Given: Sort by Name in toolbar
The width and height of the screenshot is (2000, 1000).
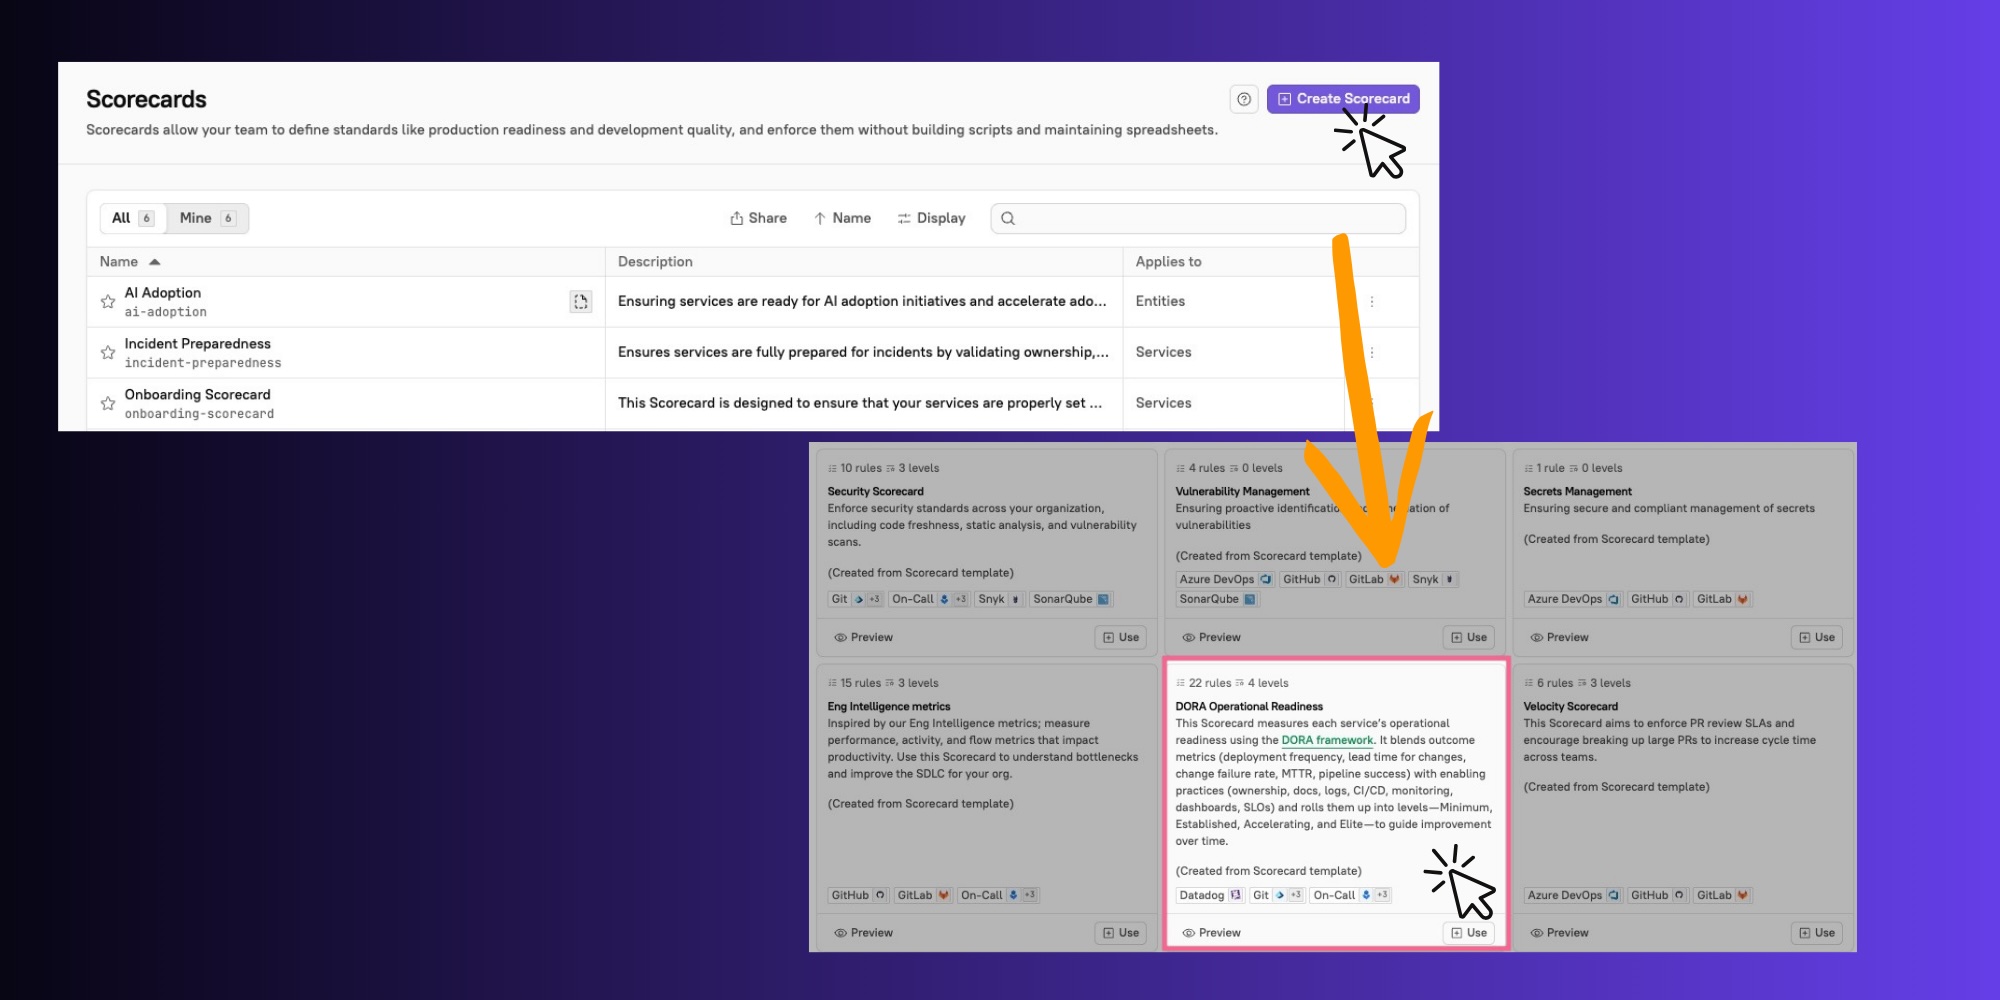Looking at the screenshot, I should [842, 218].
